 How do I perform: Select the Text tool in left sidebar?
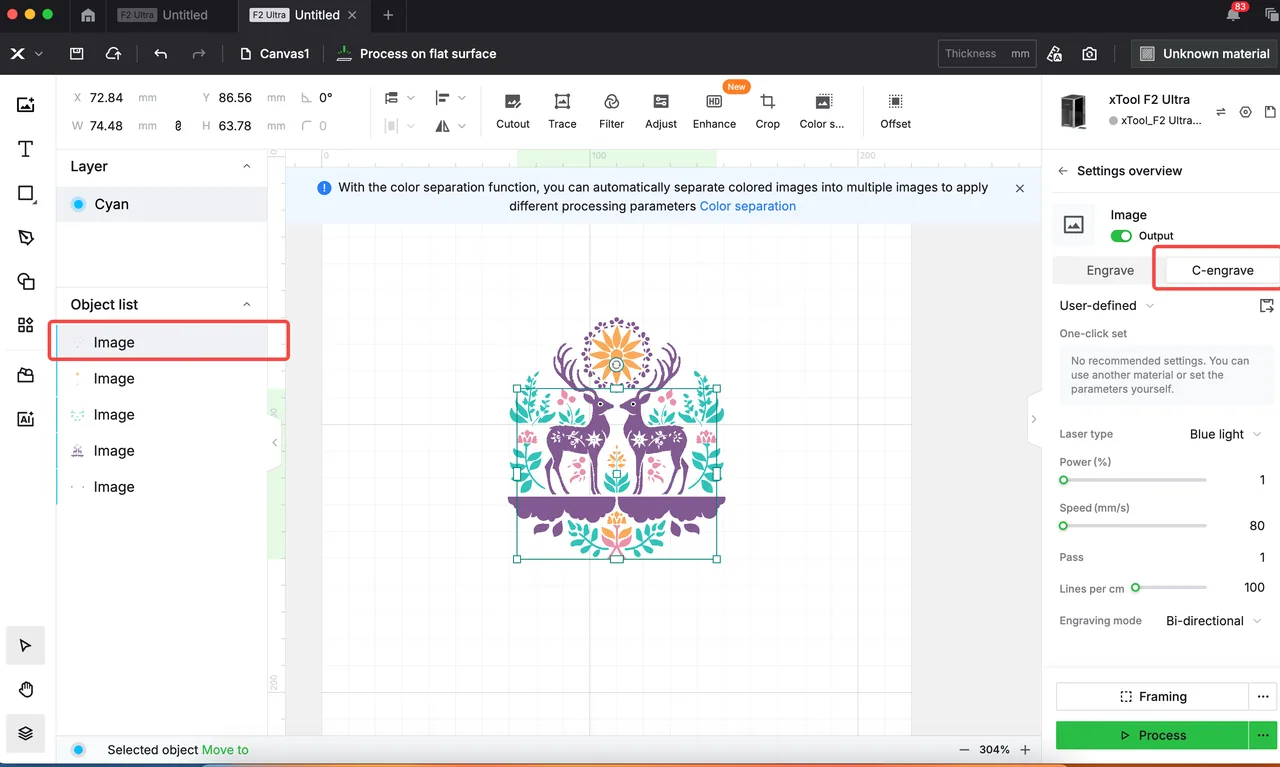[x=26, y=149]
